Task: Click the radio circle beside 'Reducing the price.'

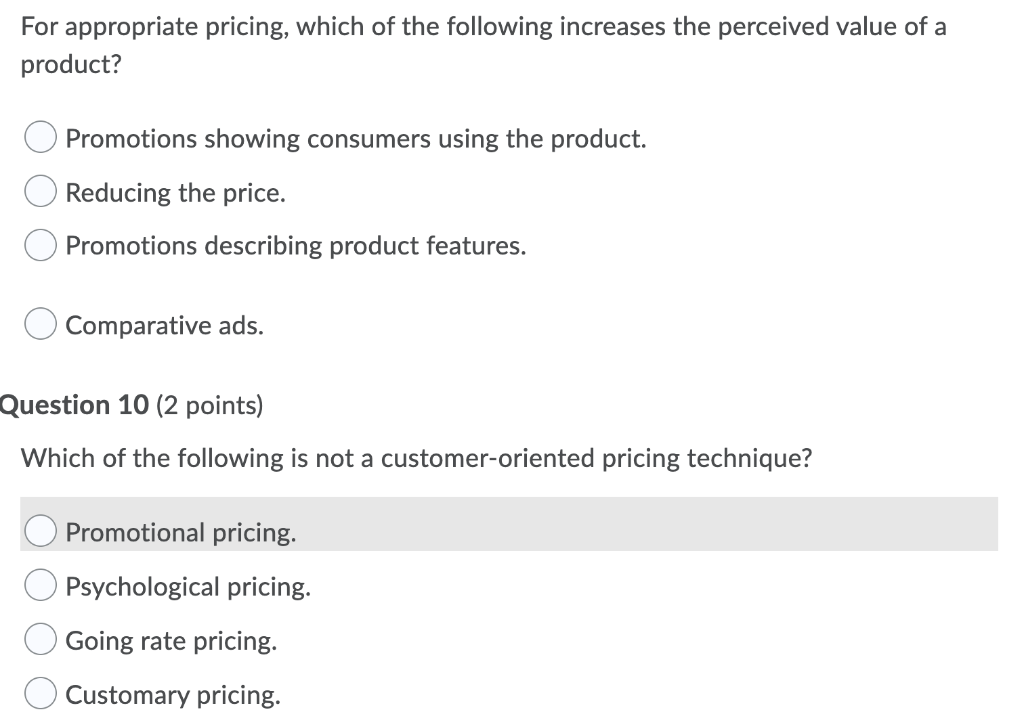Action: click(x=39, y=190)
